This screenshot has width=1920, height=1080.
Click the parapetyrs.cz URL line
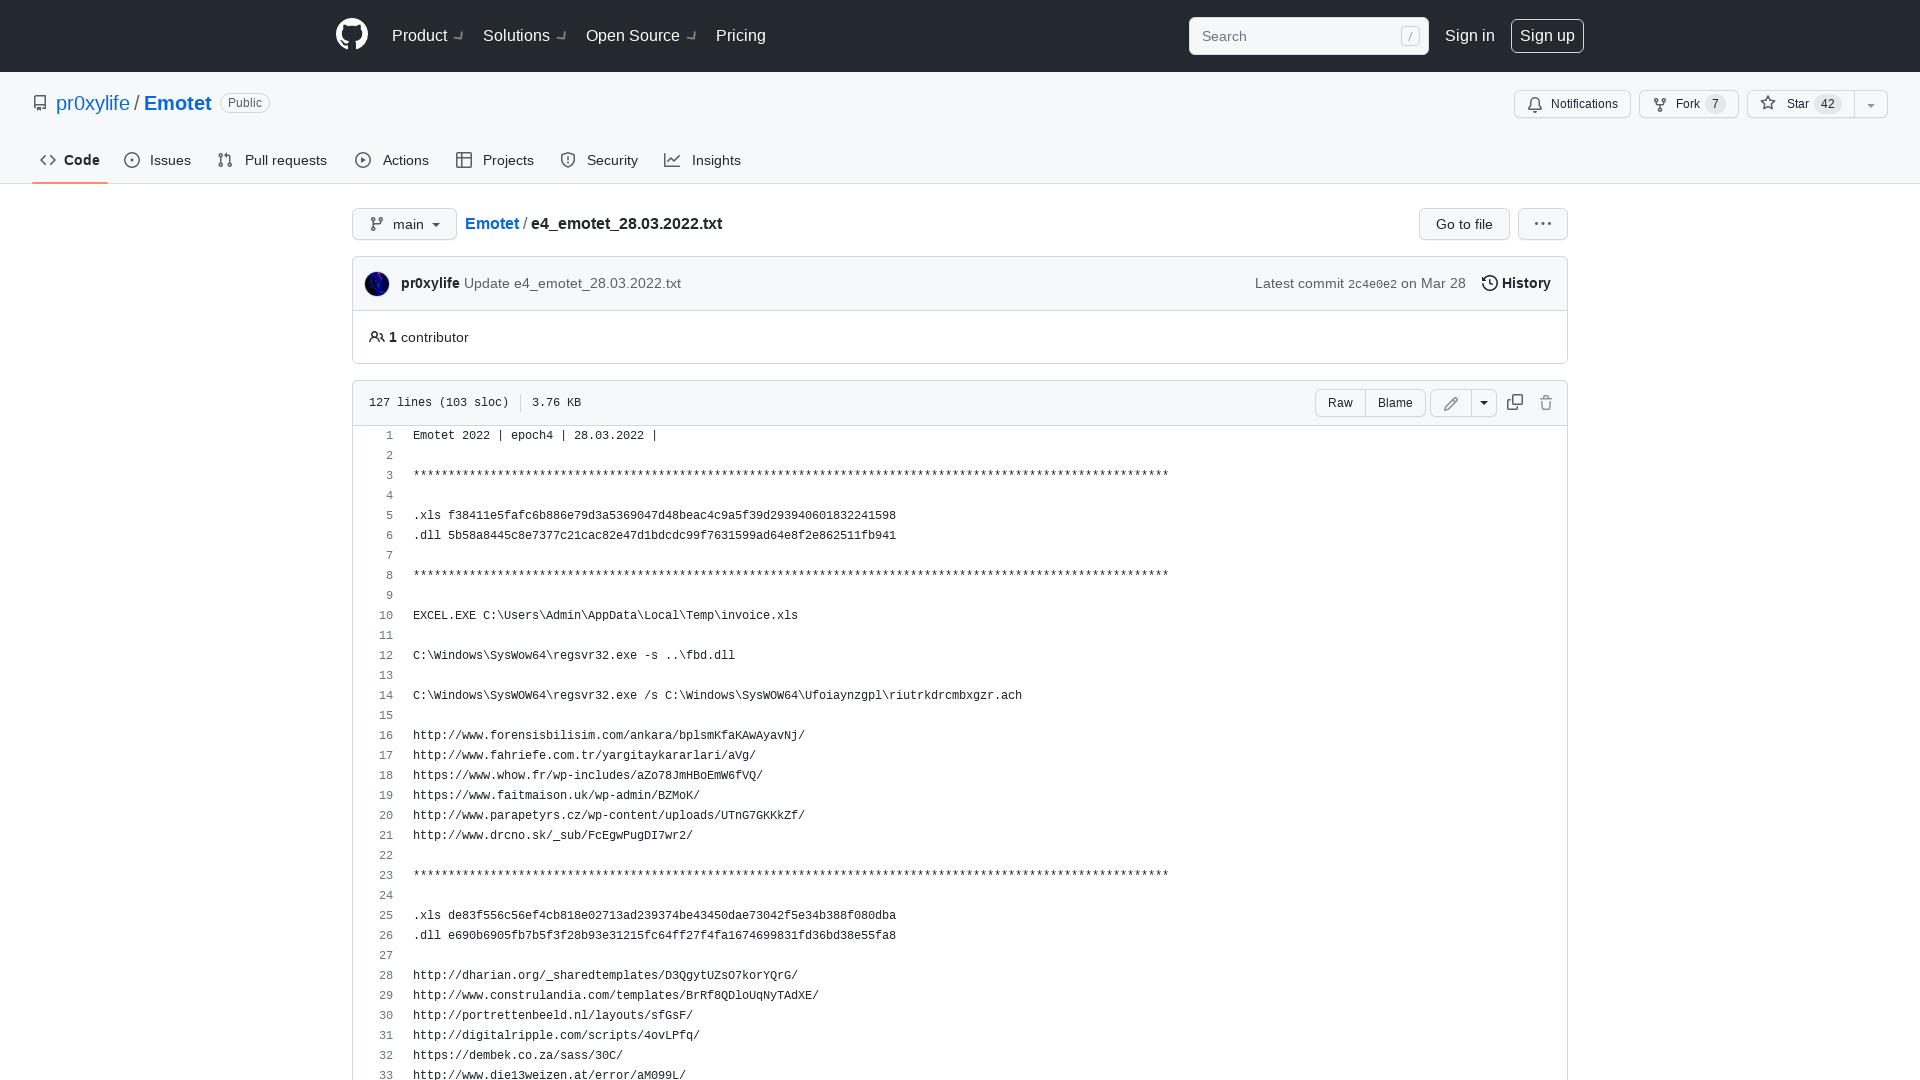coord(609,816)
